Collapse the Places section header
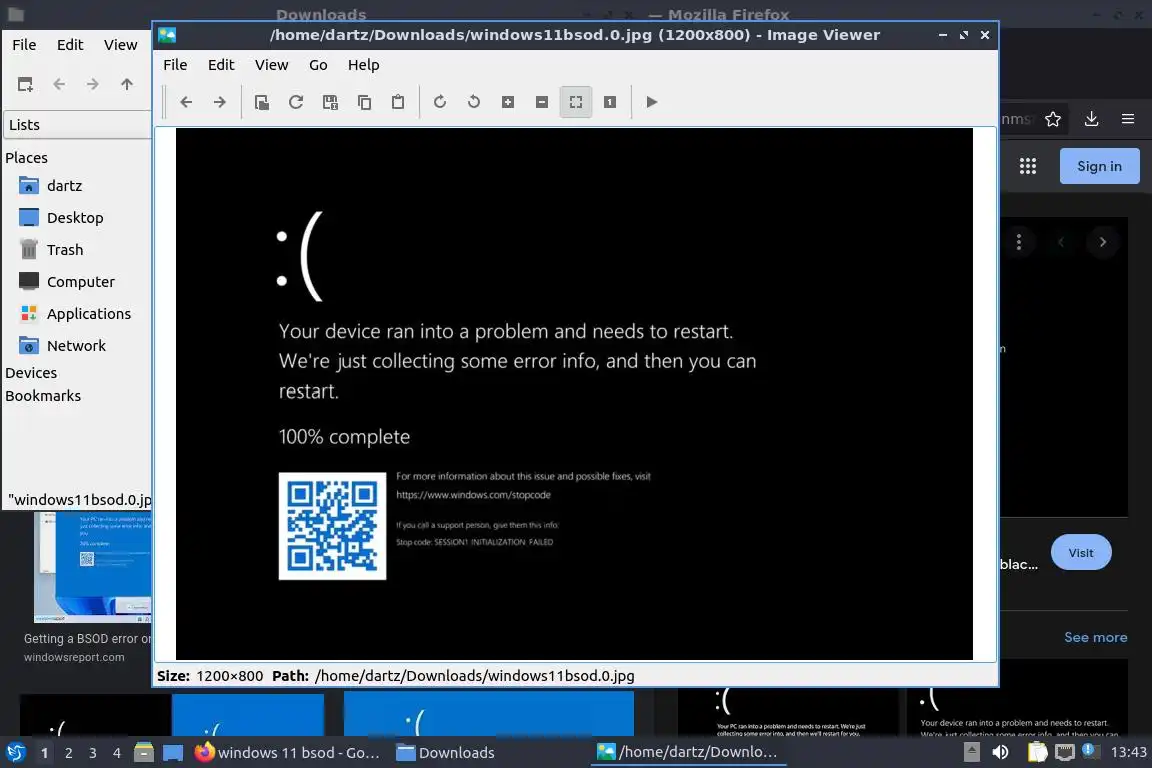This screenshot has width=1152, height=768. 26,158
